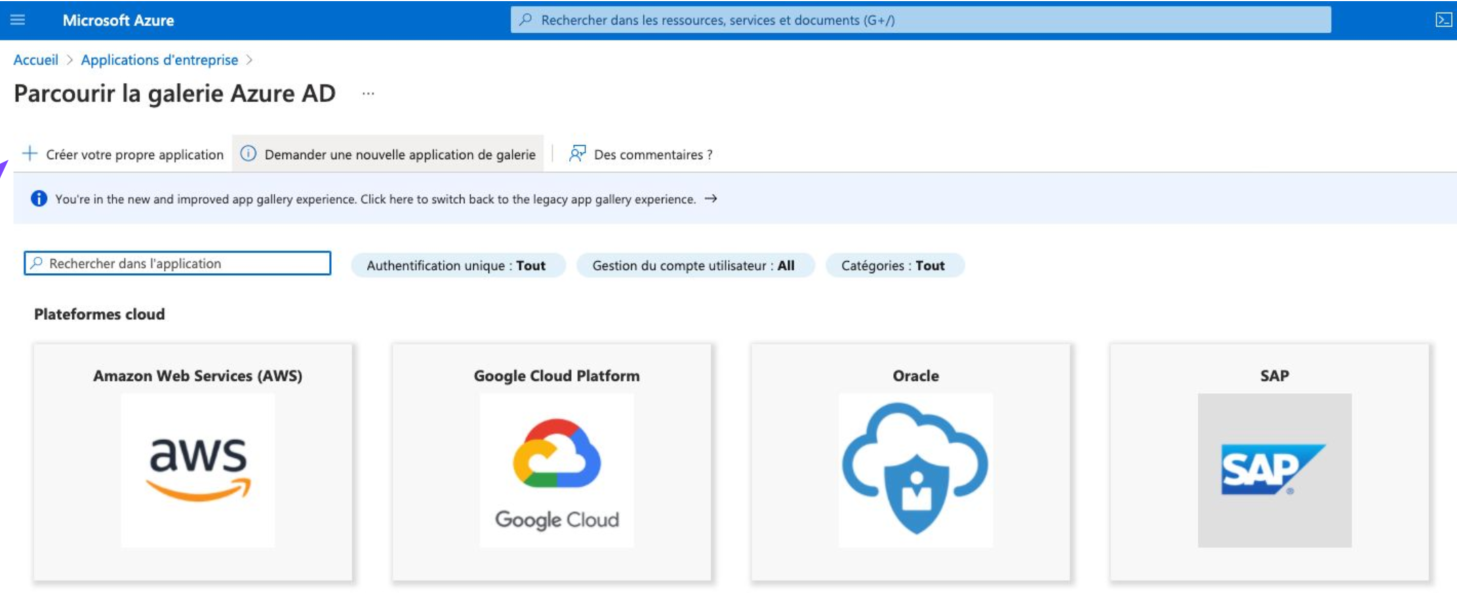The width and height of the screenshot is (1457, 607).
Task: Click the SAP logo
Action: pos(1275,470)
